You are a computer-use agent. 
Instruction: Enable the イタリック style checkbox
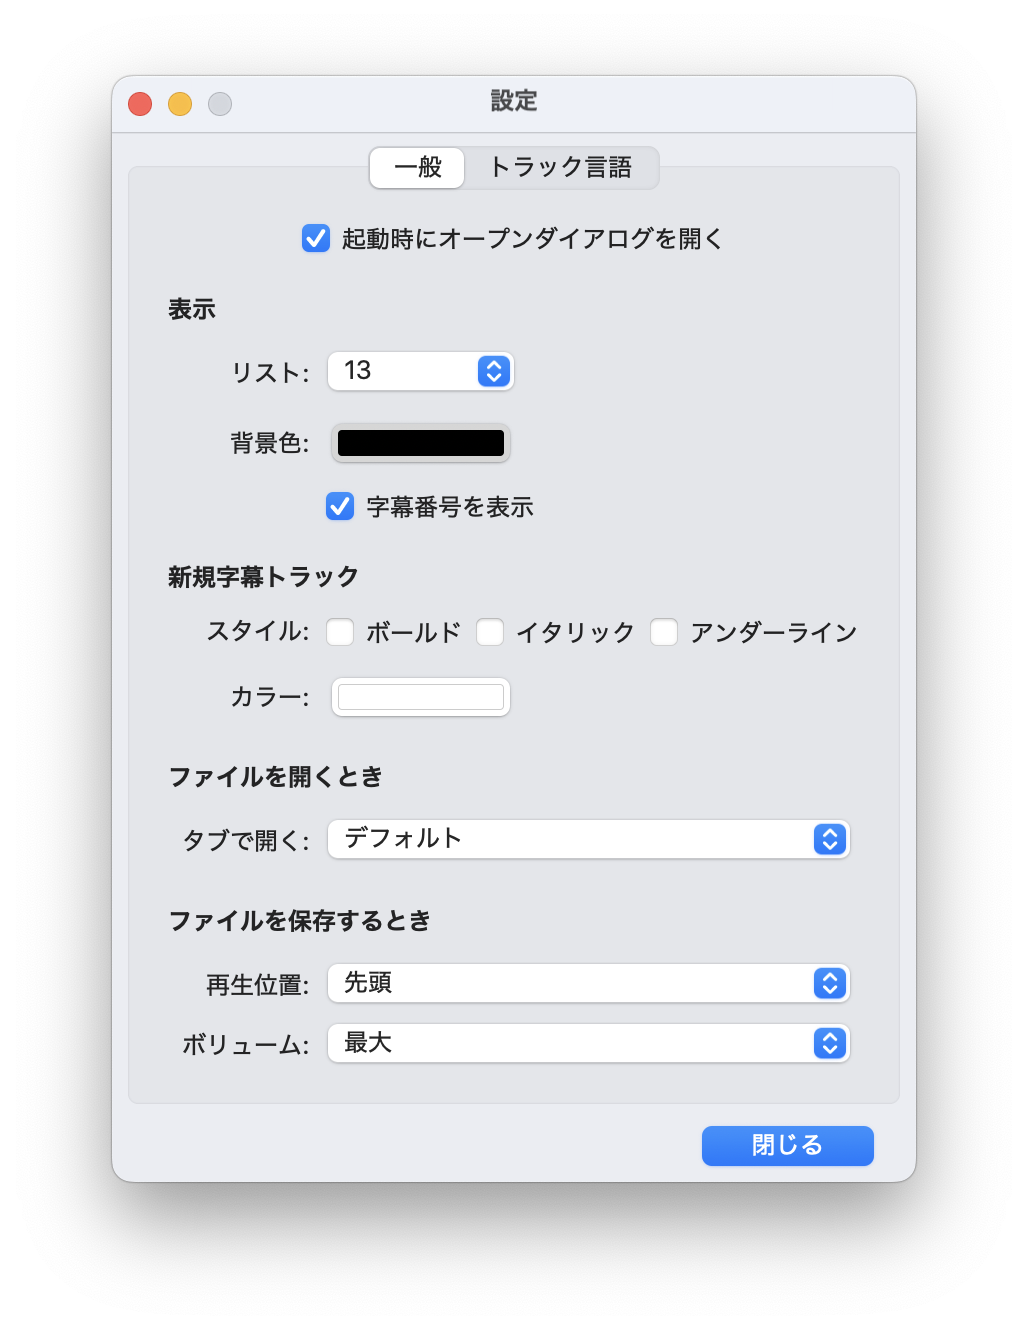click(490, 632)
